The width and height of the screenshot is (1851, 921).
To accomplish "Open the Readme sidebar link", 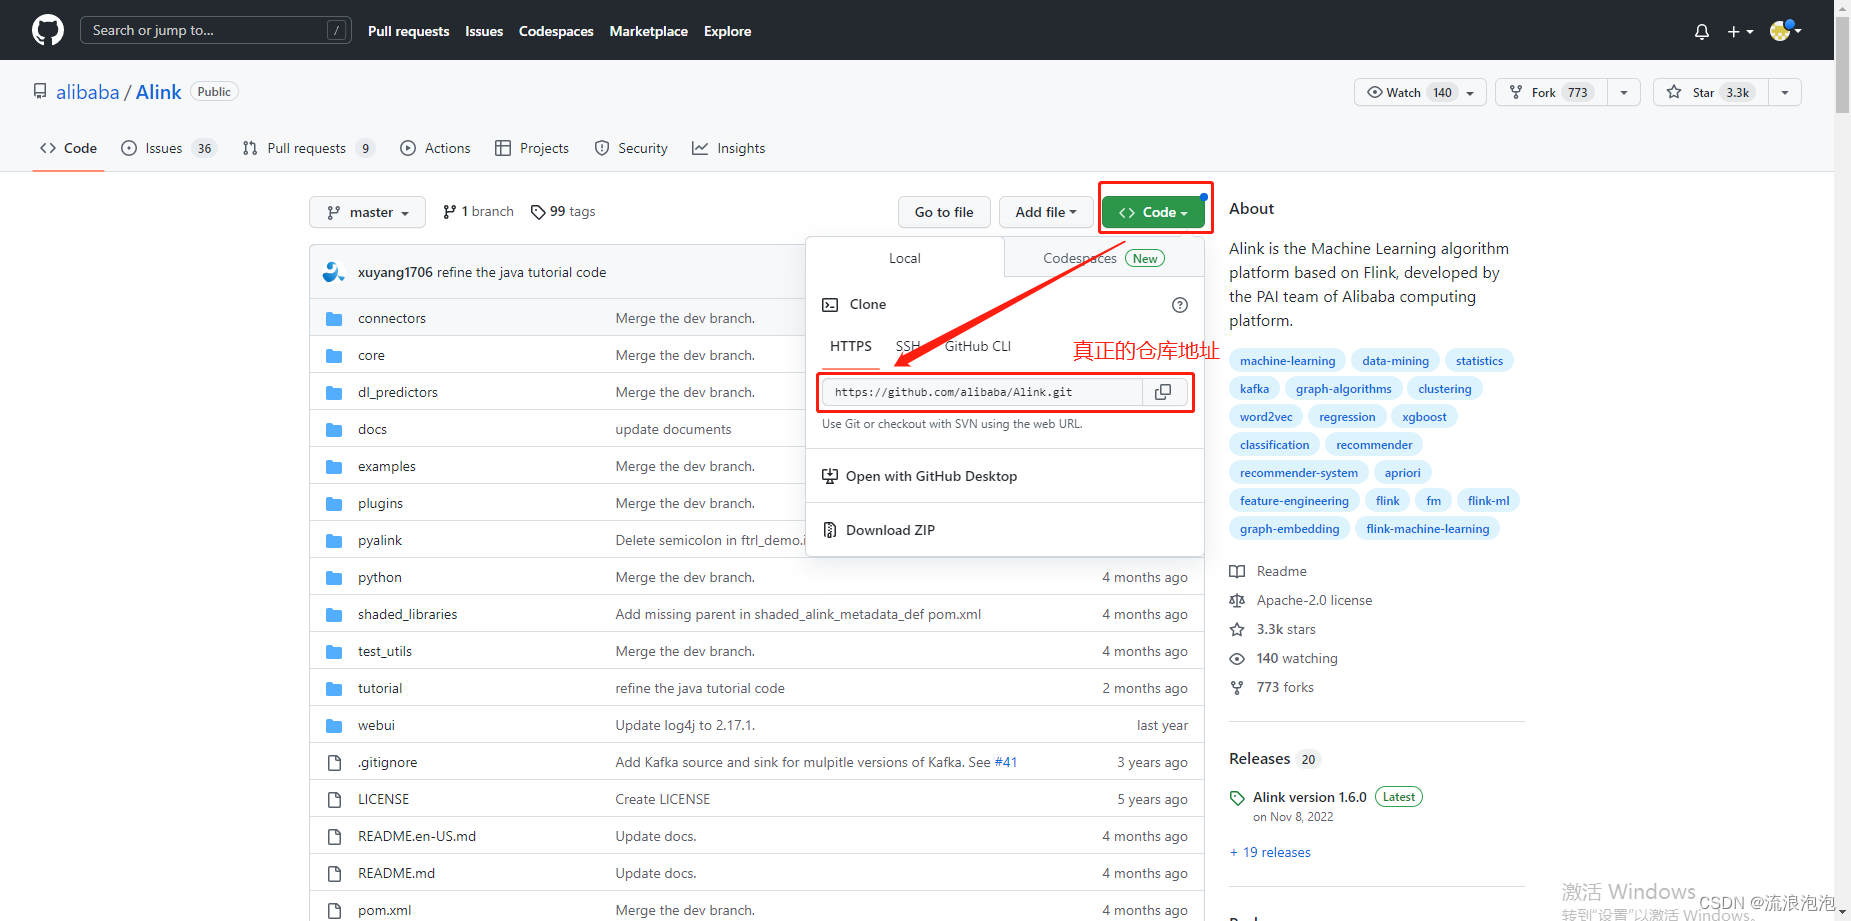I will point(1281,571).
